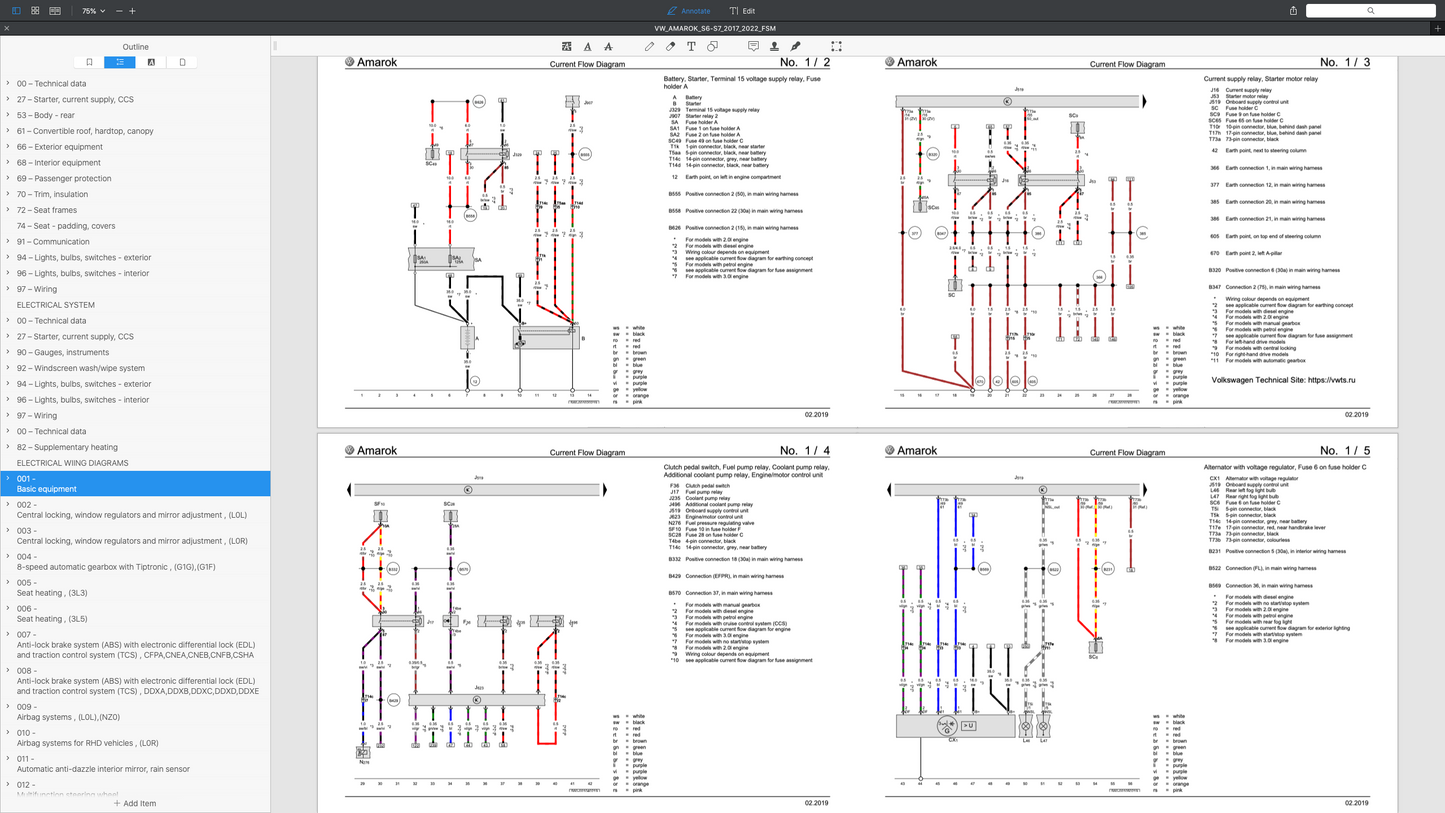This screenshot has width=1445, height=813.
Task: Open '010 - Airbag systems for RHD vehicles' entry
Action: tap(88, 739)
